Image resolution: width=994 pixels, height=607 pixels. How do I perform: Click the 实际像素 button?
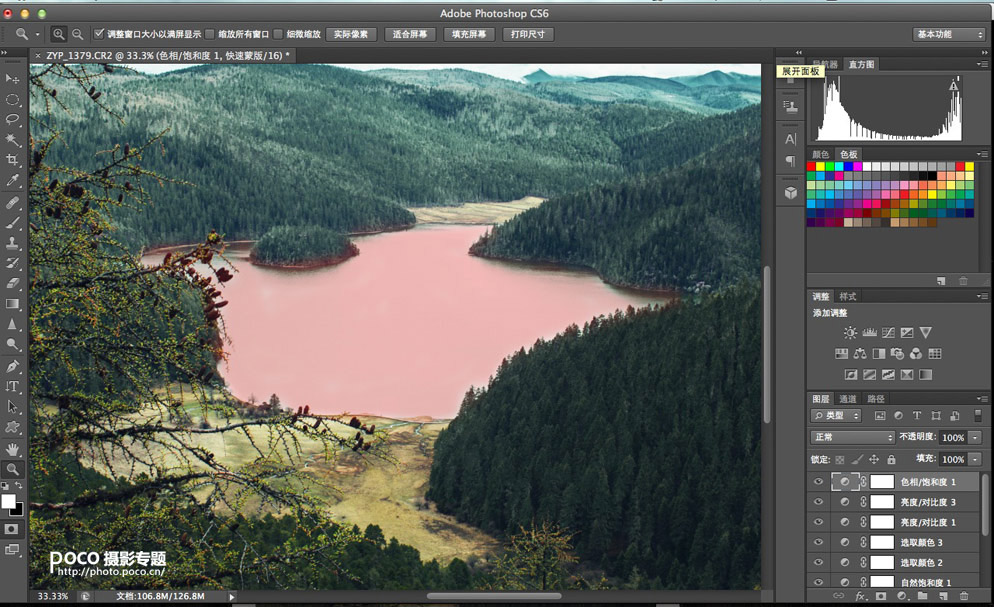tap(351, 34)
